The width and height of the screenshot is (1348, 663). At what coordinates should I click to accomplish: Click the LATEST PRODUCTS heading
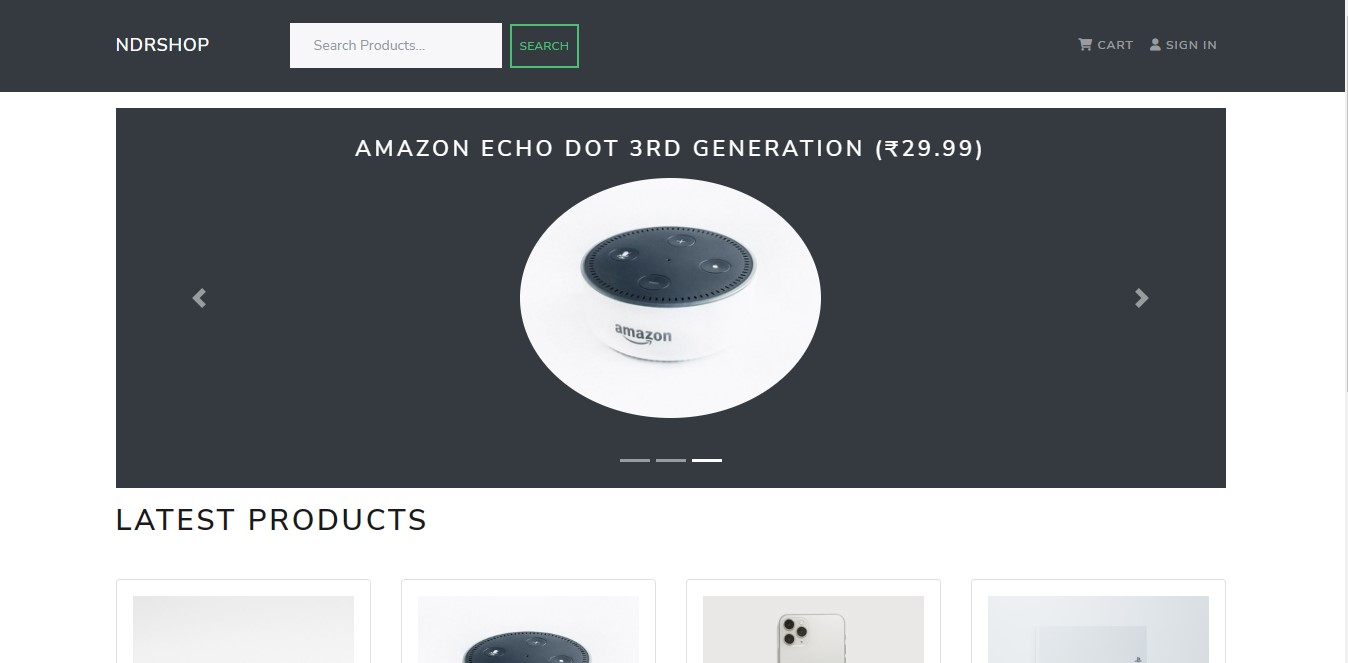pyautogui.click(x=272, y=520)
